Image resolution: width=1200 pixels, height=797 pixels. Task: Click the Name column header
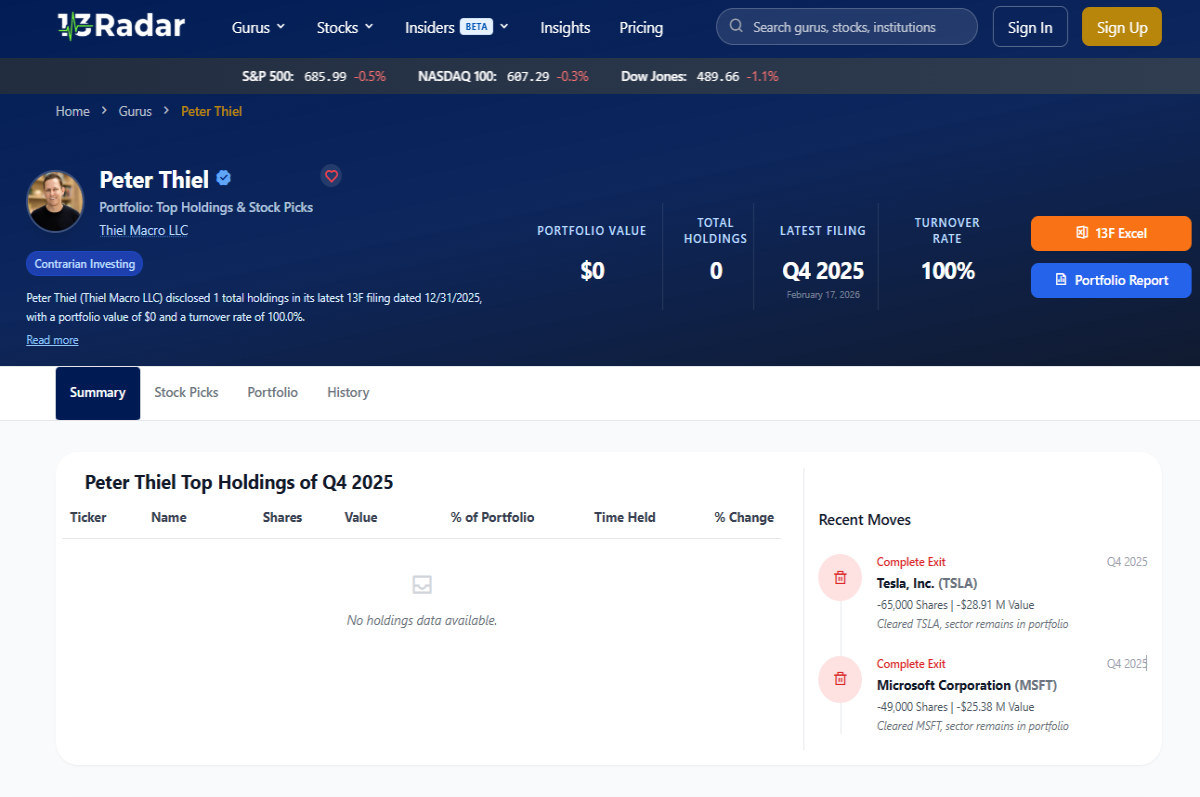[x=169, y=517]
